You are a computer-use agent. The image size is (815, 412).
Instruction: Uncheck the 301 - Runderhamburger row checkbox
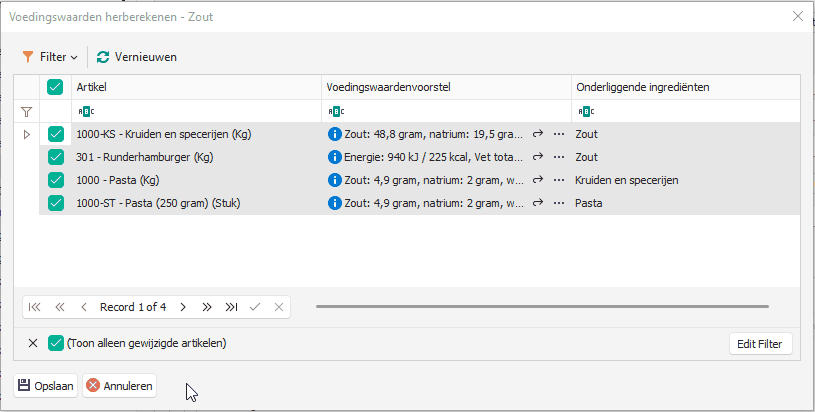pyautogui.click(x=55, y=157)
